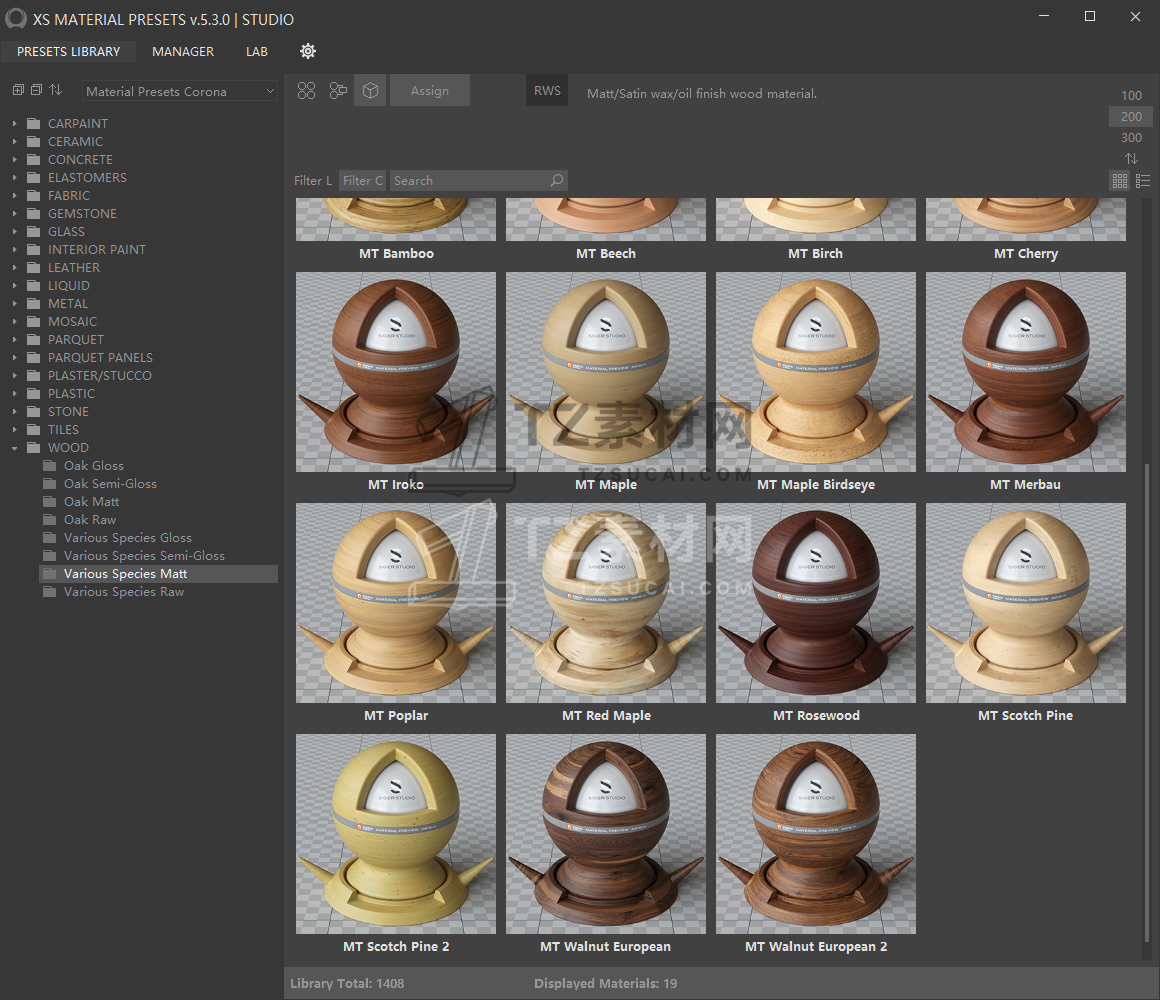
Task: Click the four-circles icon left of Assign
Action: [x=307, y=91]
